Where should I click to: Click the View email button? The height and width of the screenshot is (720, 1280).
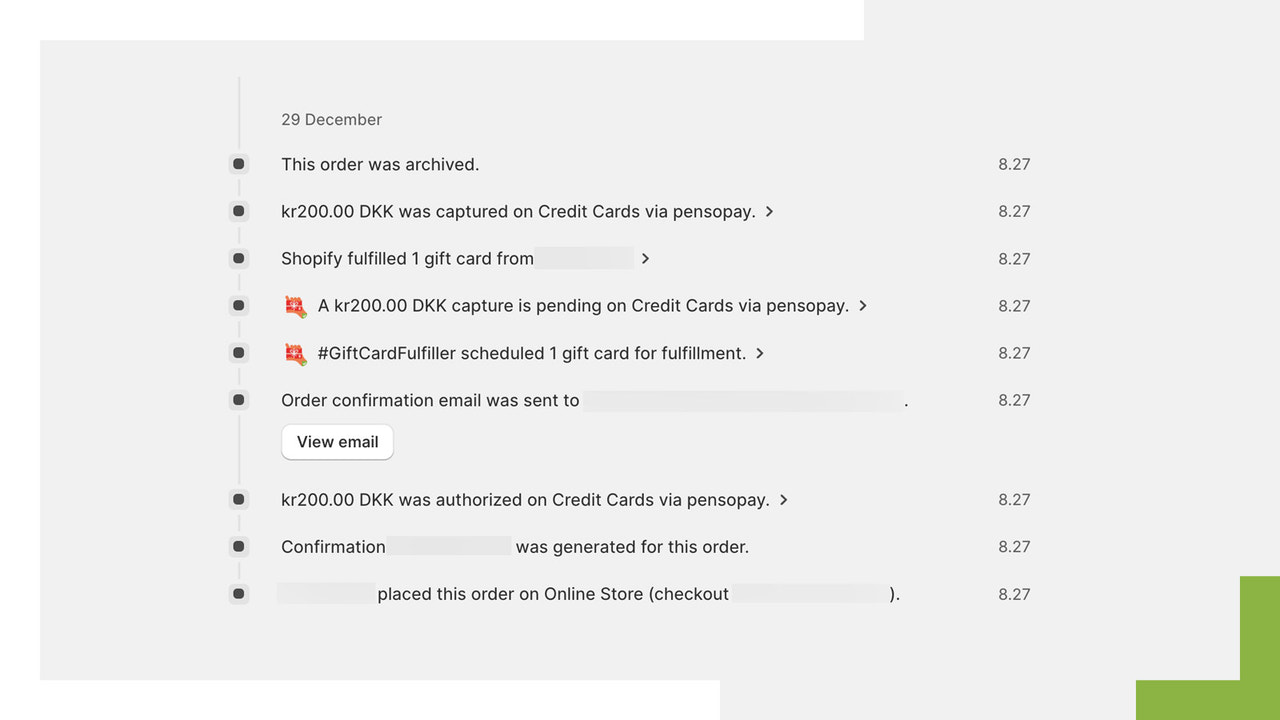(337, 441)
